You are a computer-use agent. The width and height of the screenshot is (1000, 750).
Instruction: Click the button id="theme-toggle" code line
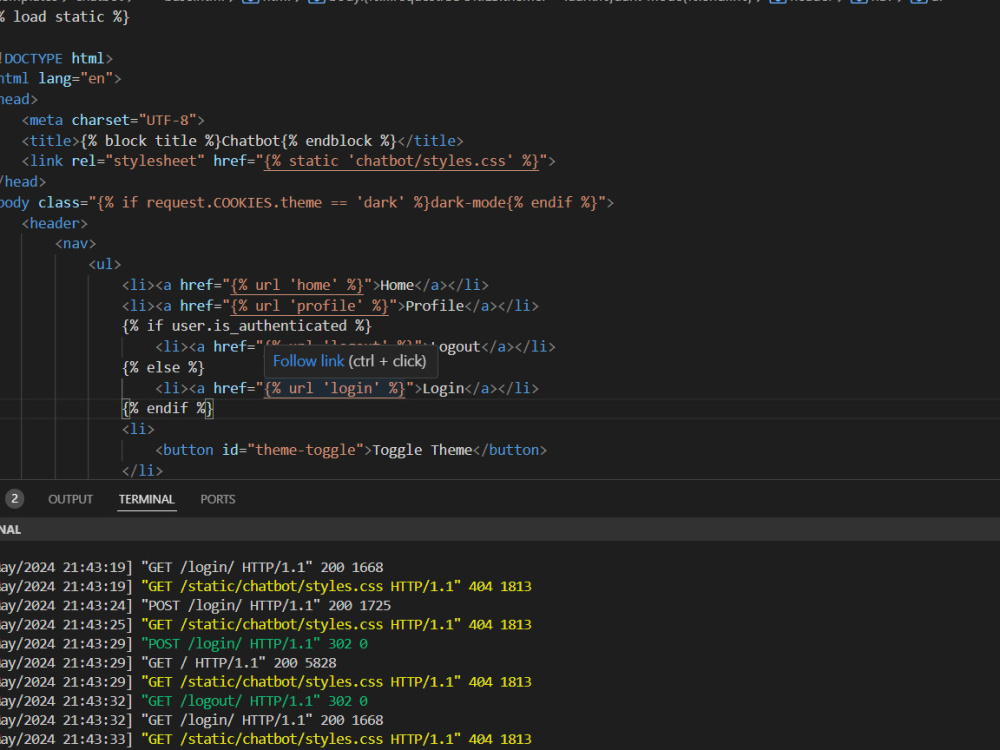(x=351, y=450)
